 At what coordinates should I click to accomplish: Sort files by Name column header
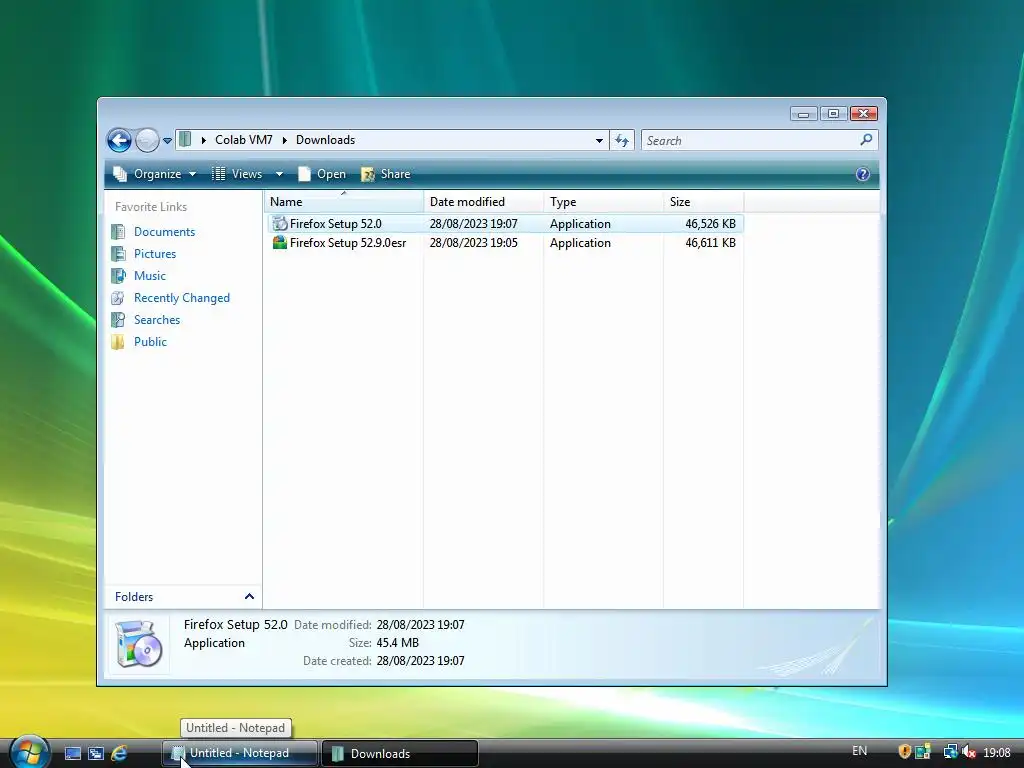point(344,202)
